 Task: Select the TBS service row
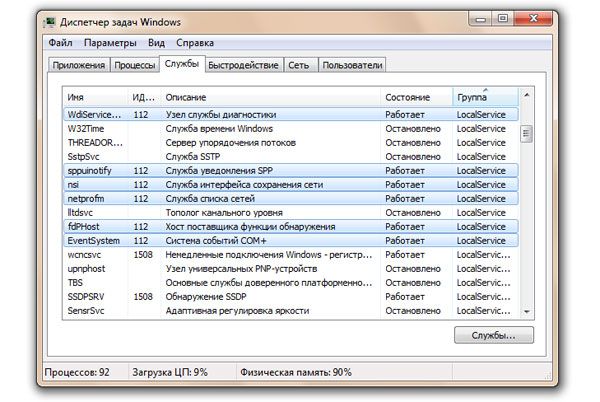291,283
